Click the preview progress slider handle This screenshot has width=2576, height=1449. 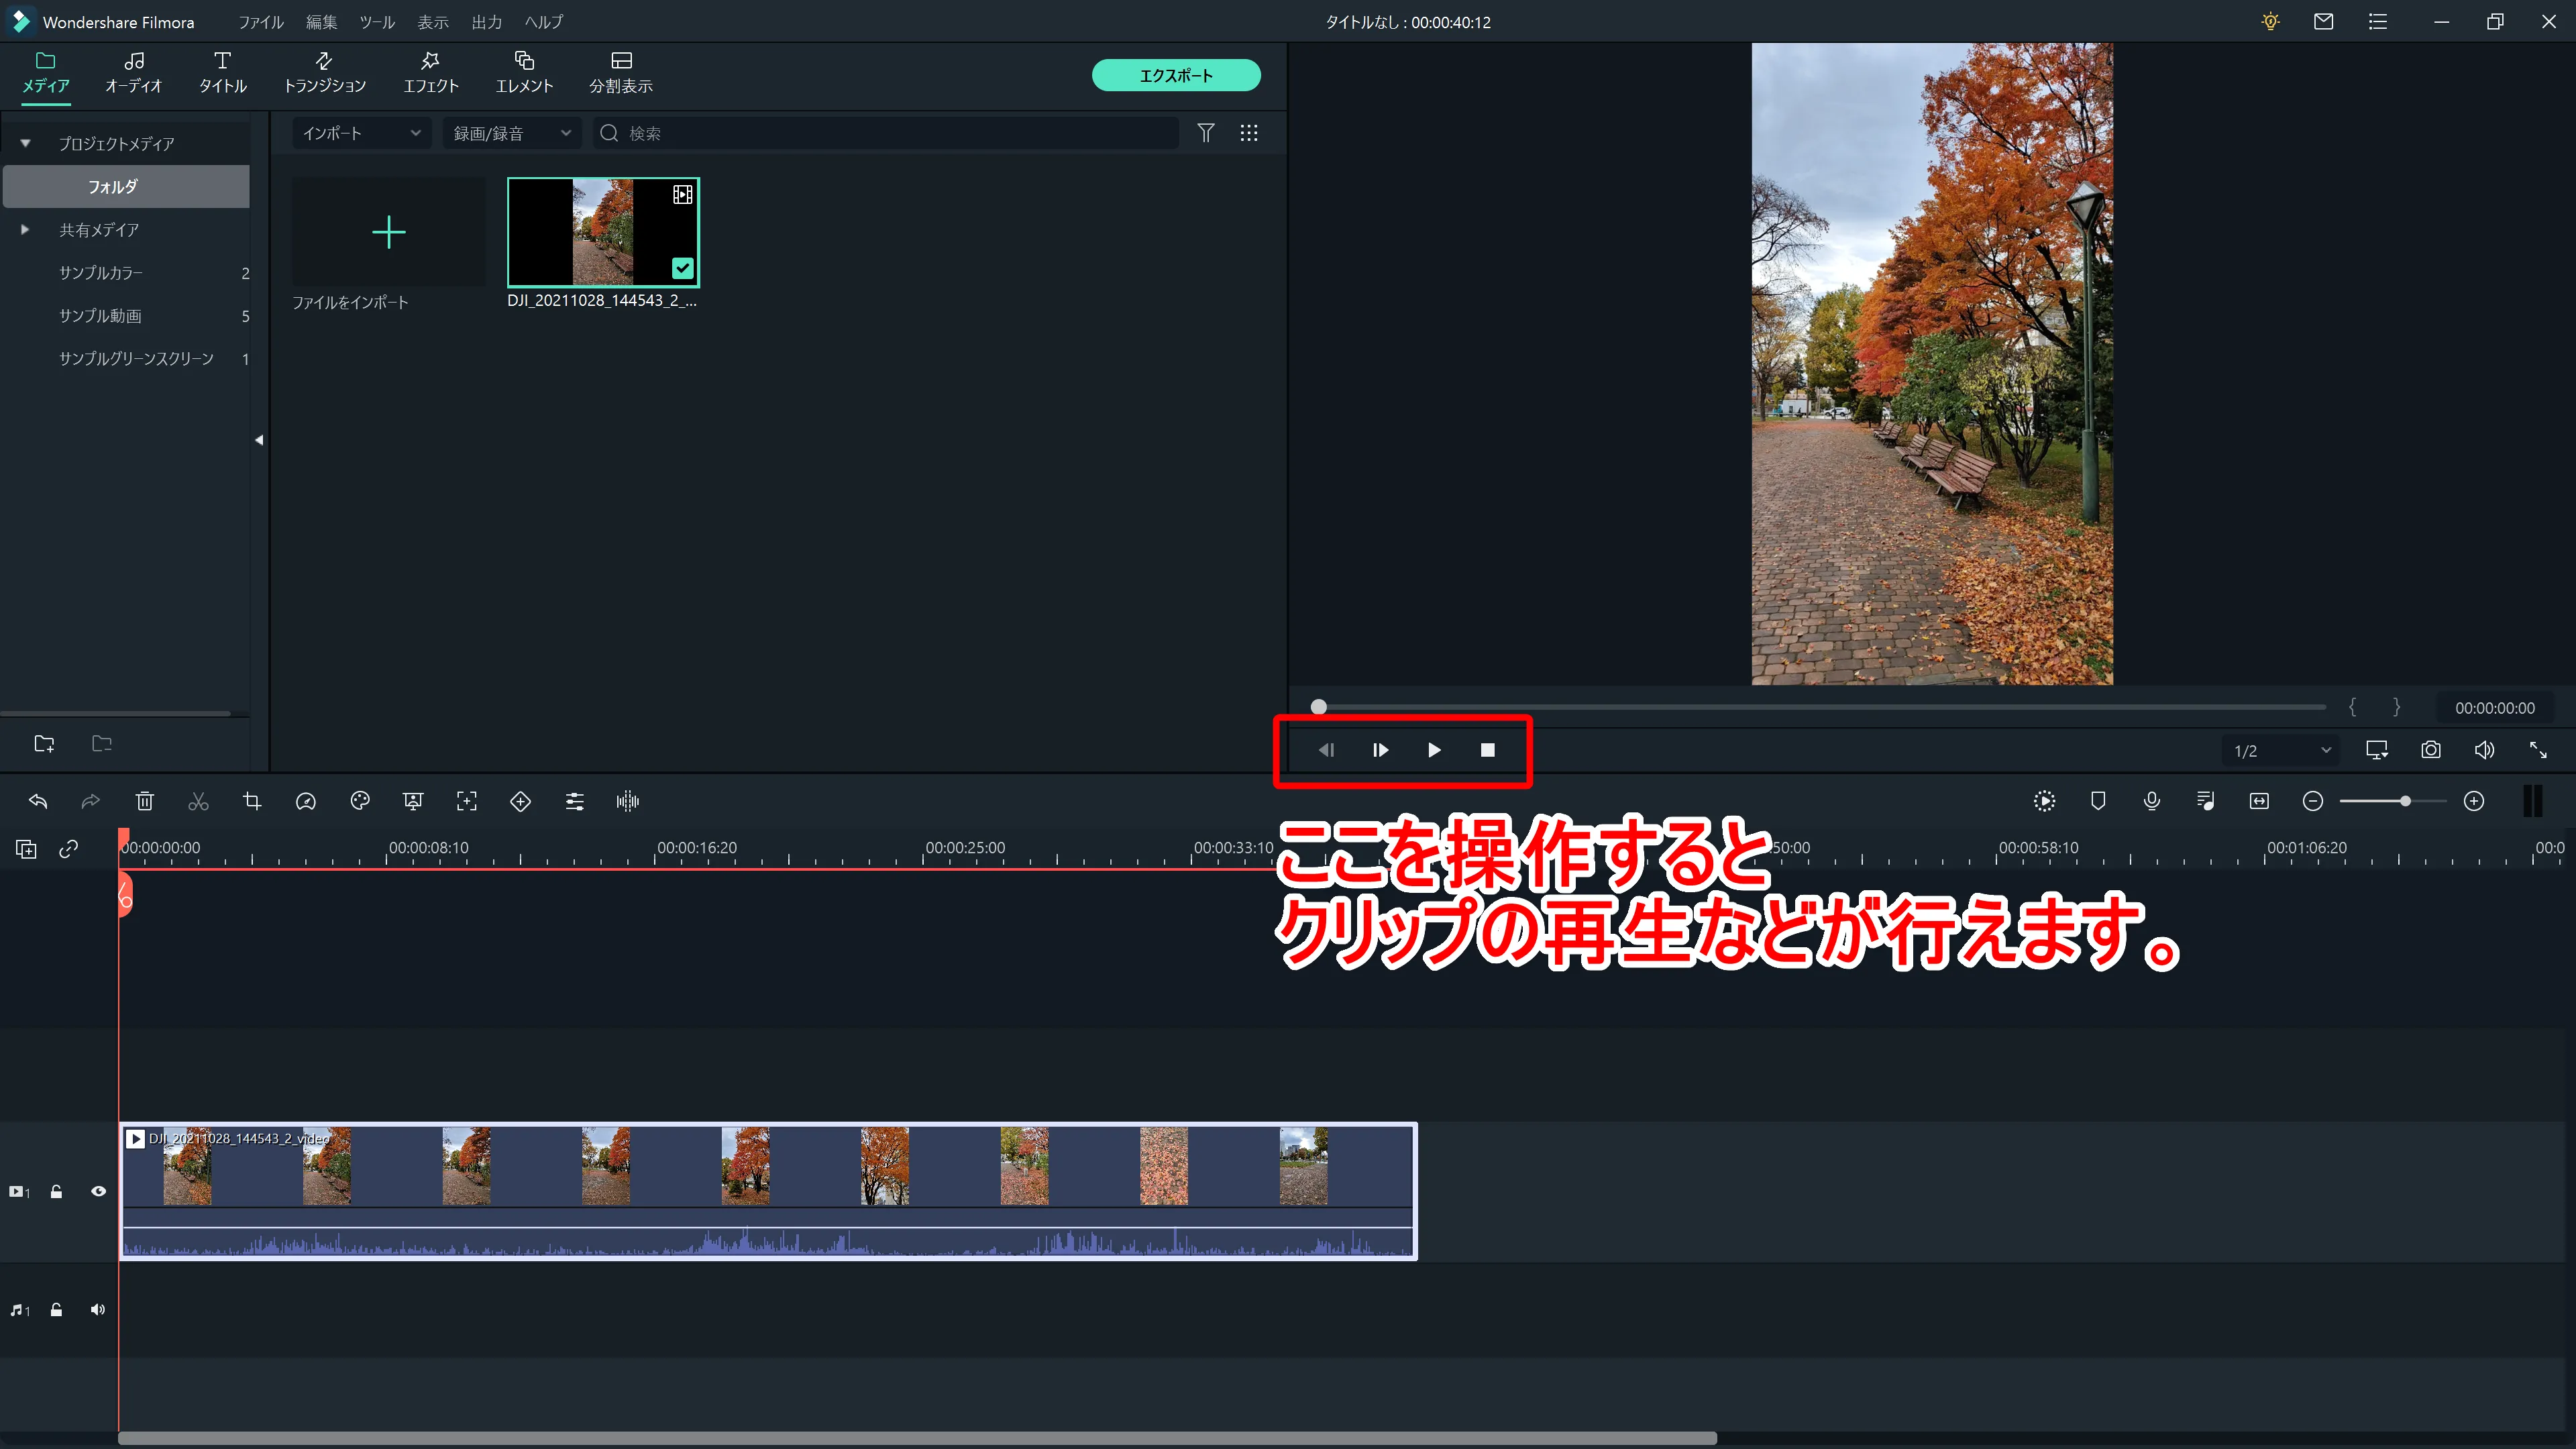[x=1319, y=707]
